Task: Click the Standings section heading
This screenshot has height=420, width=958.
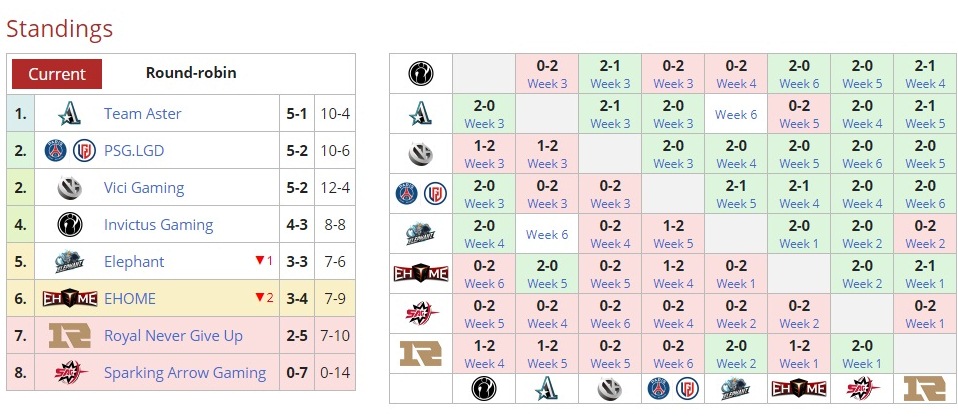Action: click(60, 28)
